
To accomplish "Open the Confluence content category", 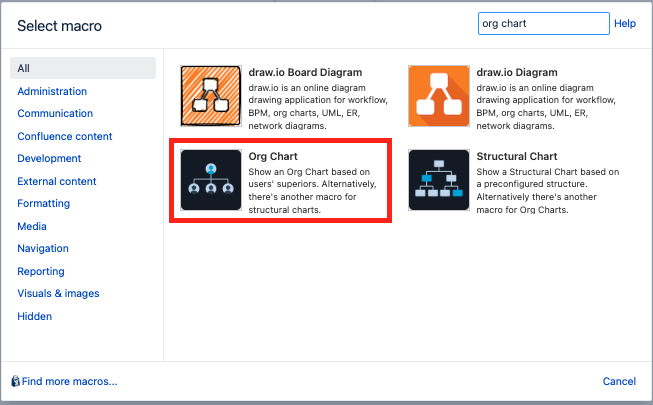I will pos(65,136).
